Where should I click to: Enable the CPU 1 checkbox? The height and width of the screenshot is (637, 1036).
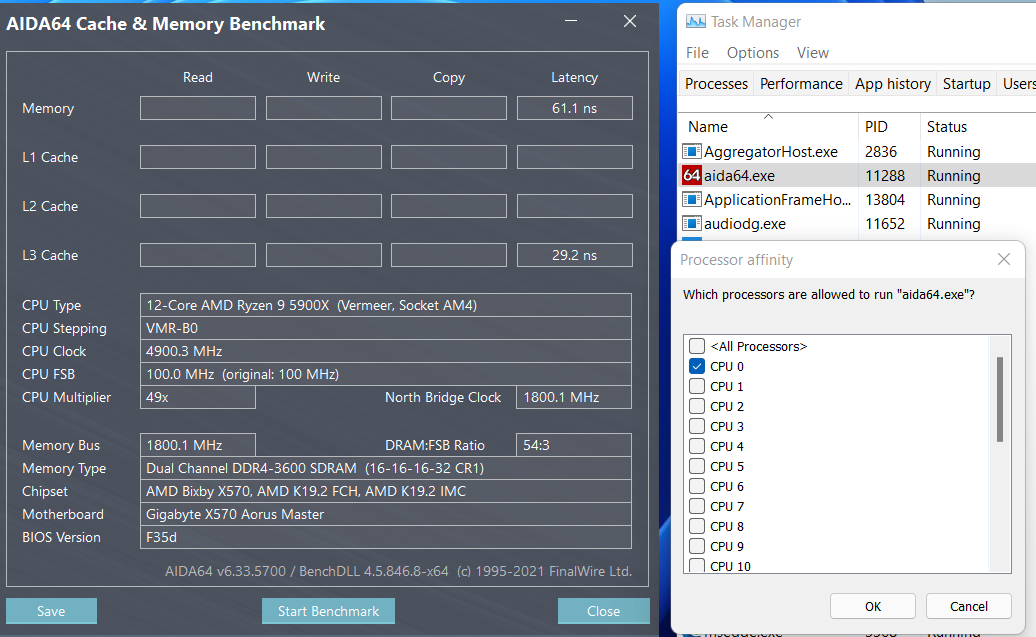tap(696, 386)
